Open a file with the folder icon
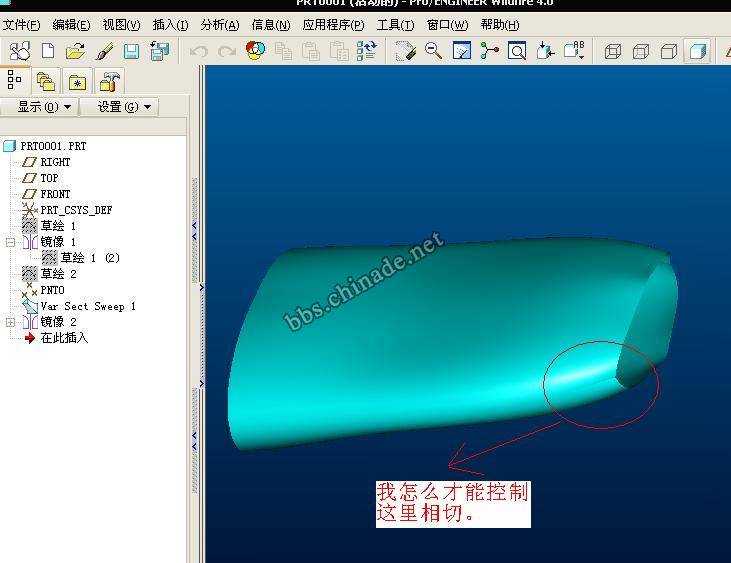 tap(76, 51)
